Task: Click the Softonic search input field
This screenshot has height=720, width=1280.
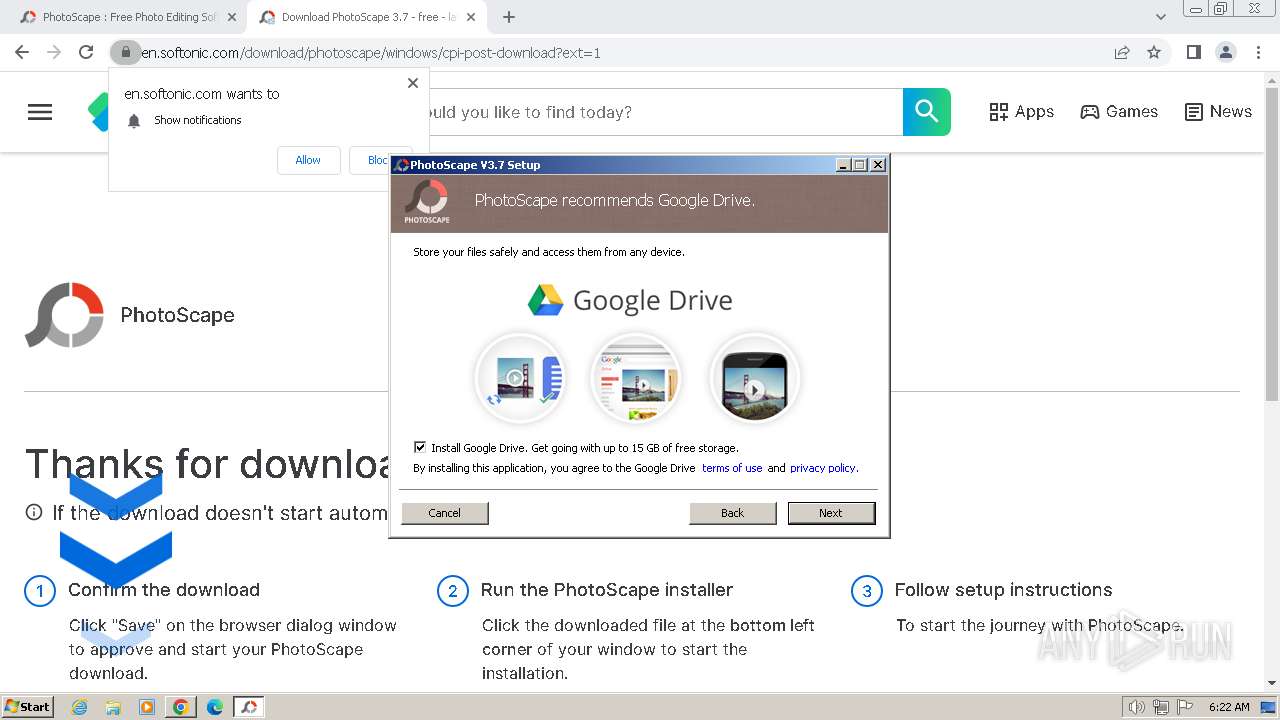Action: [x=666, y=112]
